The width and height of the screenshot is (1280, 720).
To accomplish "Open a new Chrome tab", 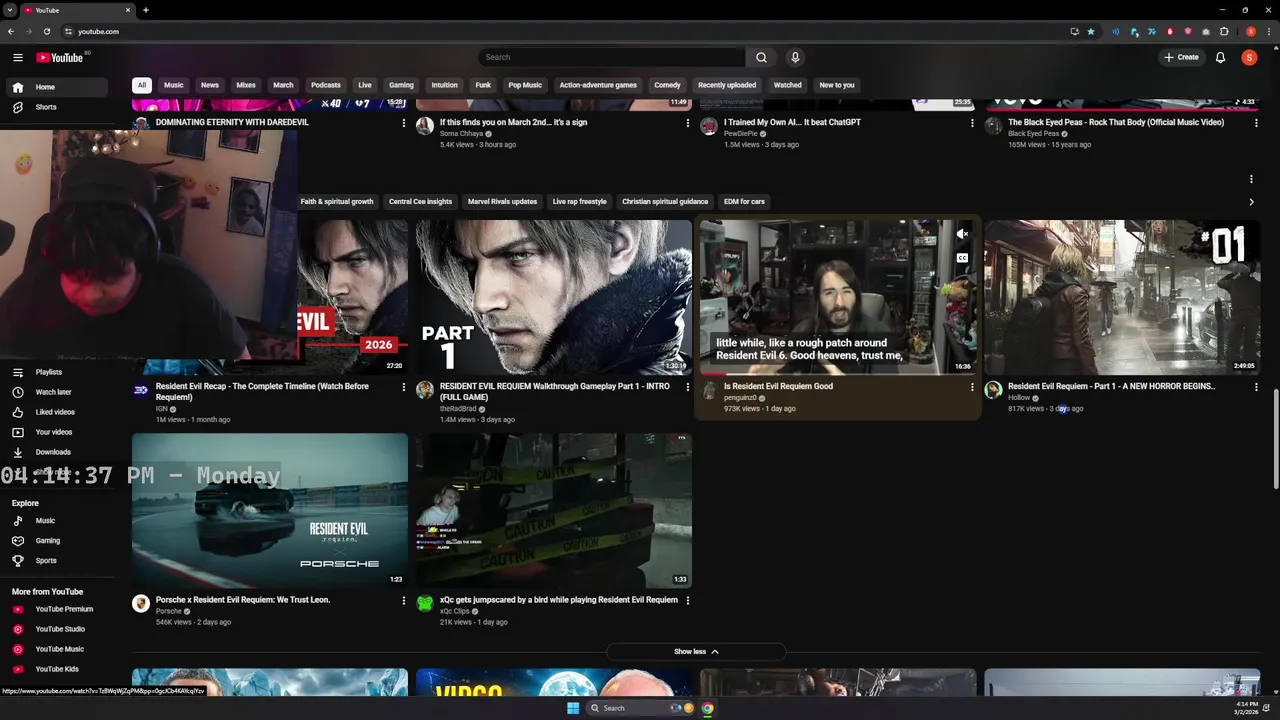I will 146,10.
